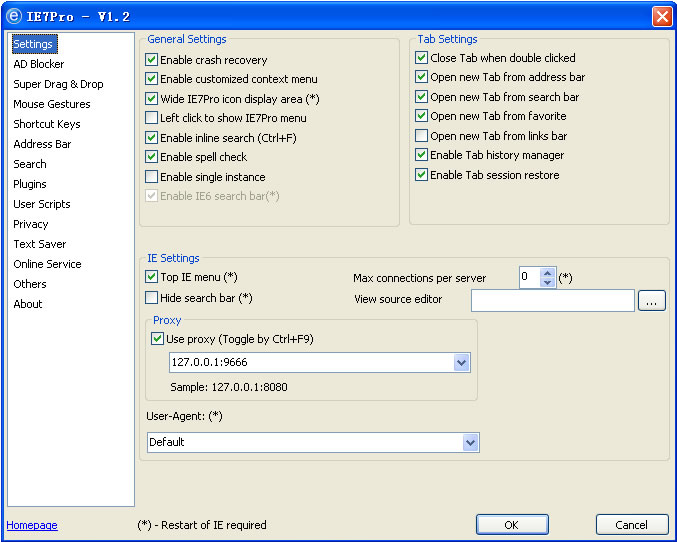Click Cancel to discard changes
The image size is (677, 542).
pos(632,525)
